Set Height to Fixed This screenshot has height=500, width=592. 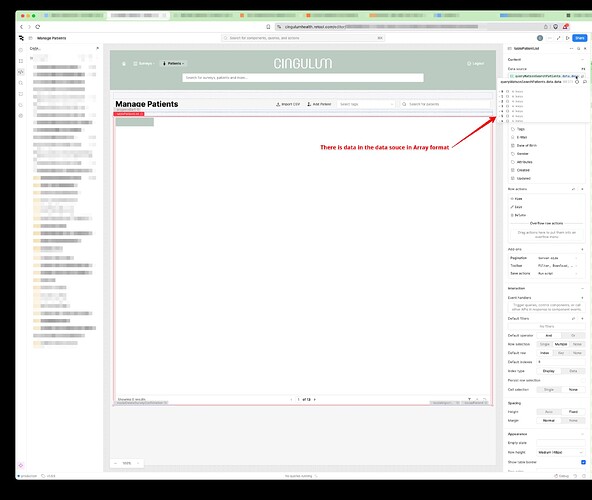click(x=573, y=412)
